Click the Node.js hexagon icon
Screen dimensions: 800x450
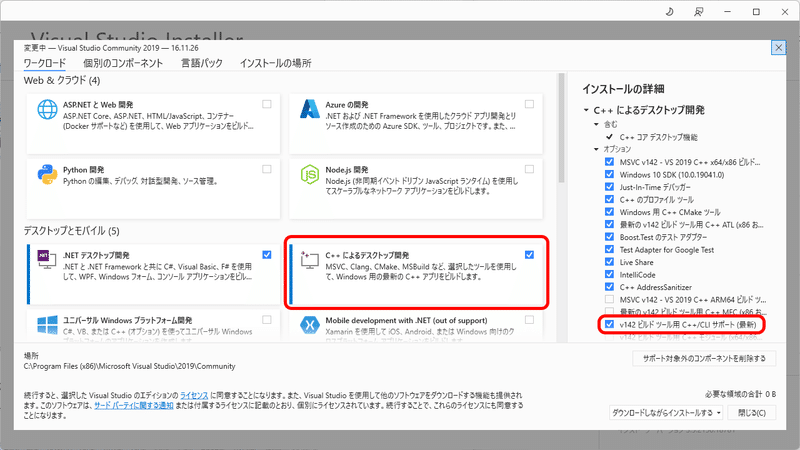tap(310, 174)
